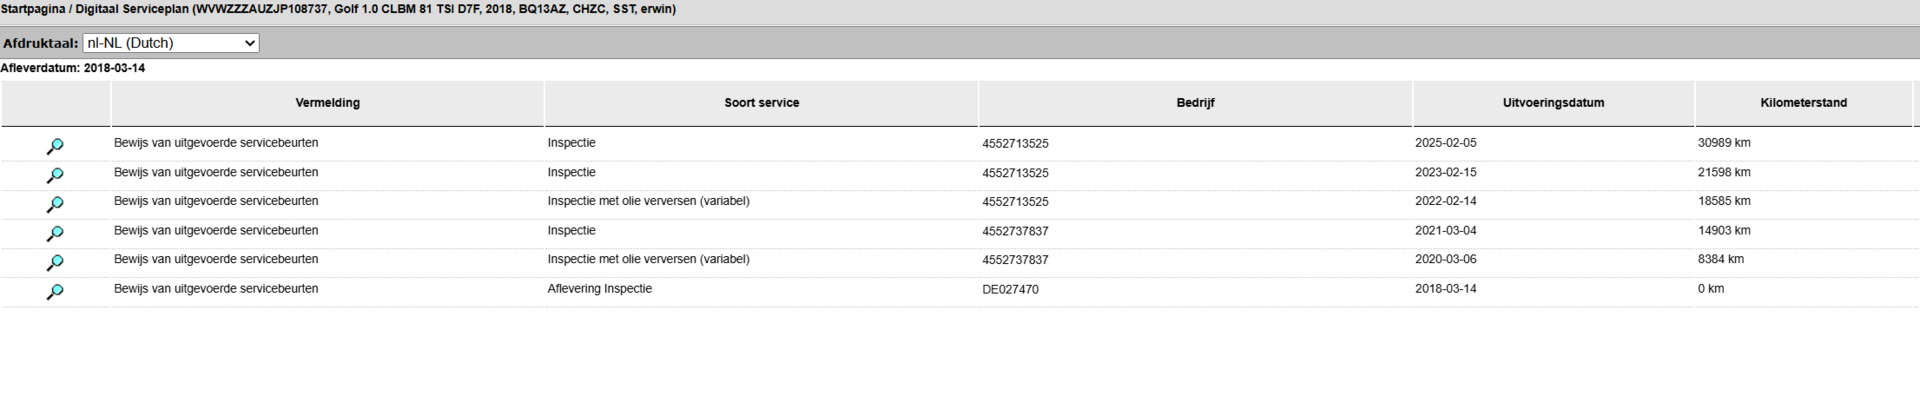Screen dimensions: 1920x396
Task: Select the 4552737837 cell in 2021 row
Action: pos(1015,231)
